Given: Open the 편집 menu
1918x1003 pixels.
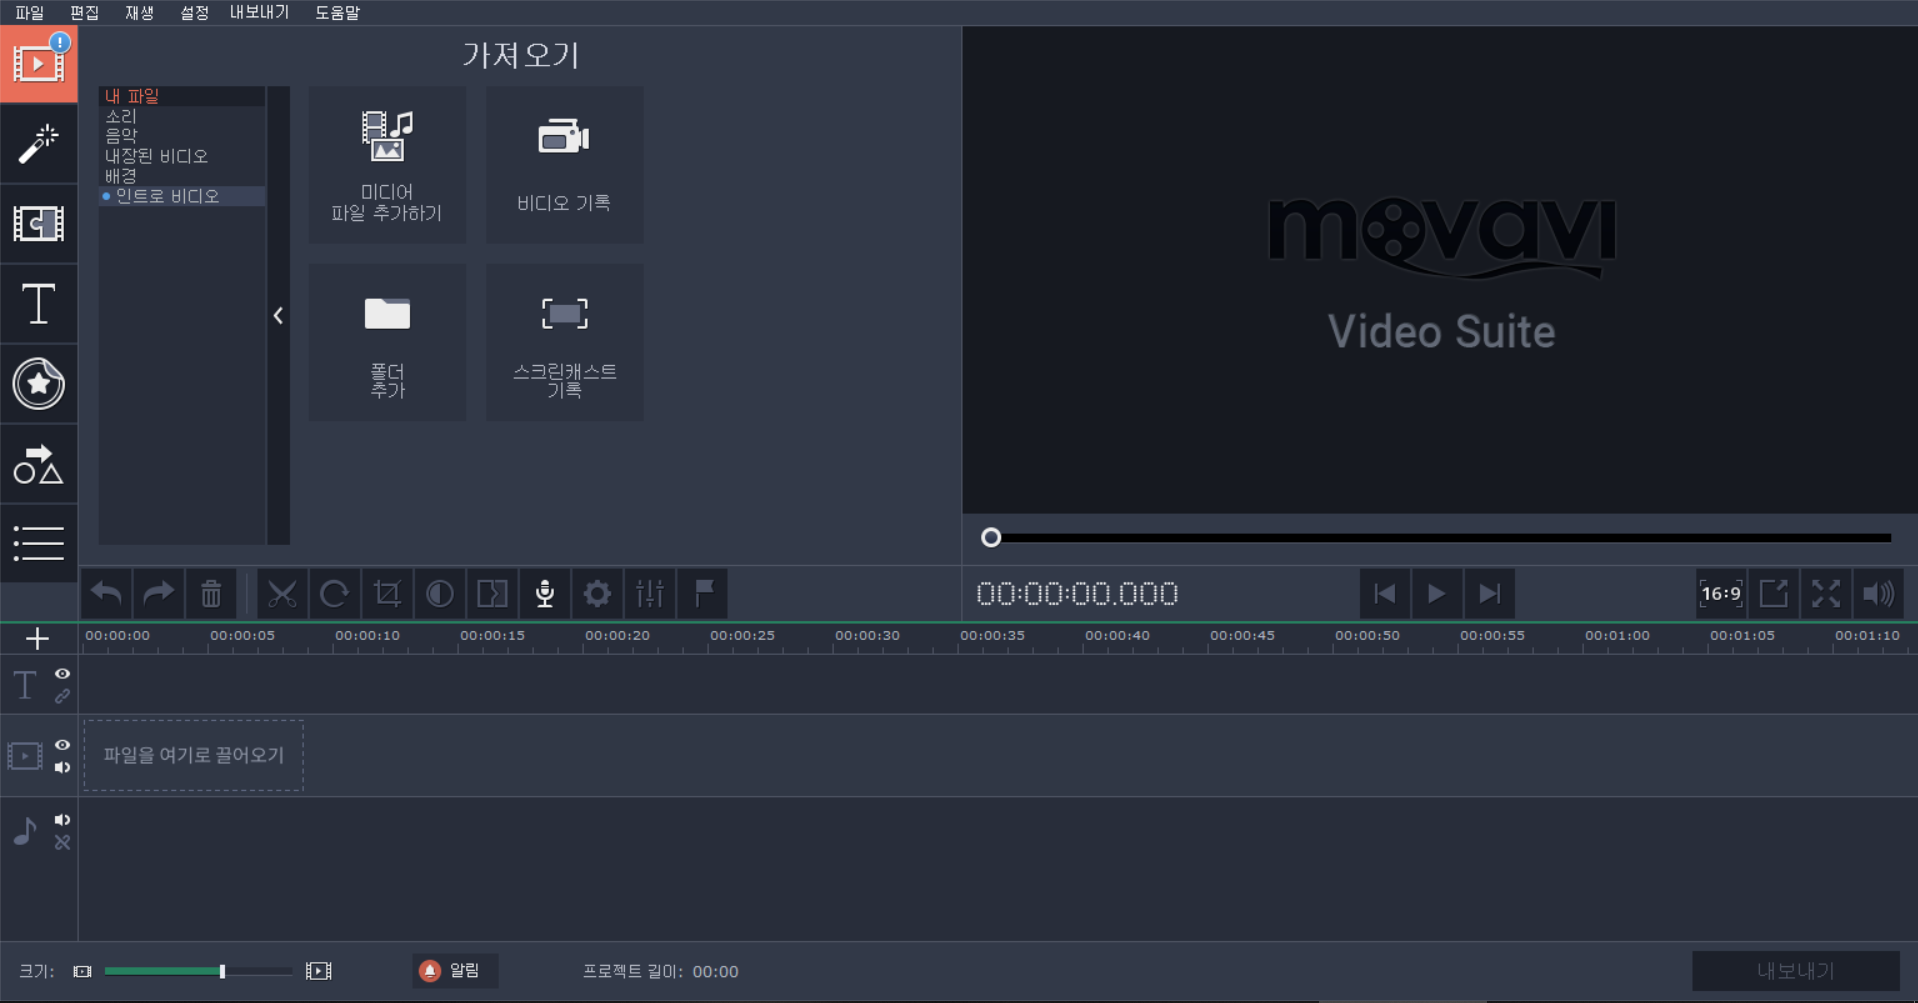Looking at the screenshot, I should [84, 13].
